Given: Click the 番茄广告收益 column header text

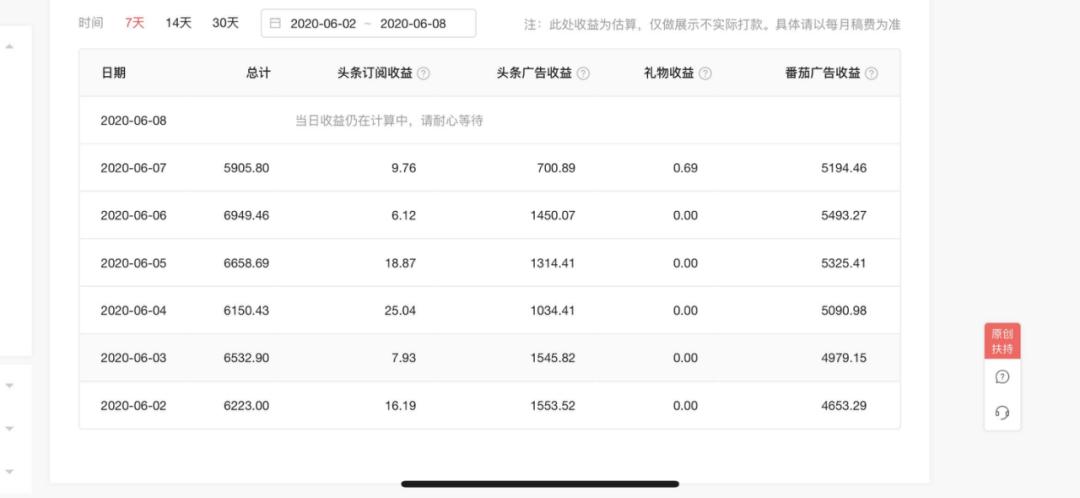Looking at the screenshot, I should click(x=823, y=73).
